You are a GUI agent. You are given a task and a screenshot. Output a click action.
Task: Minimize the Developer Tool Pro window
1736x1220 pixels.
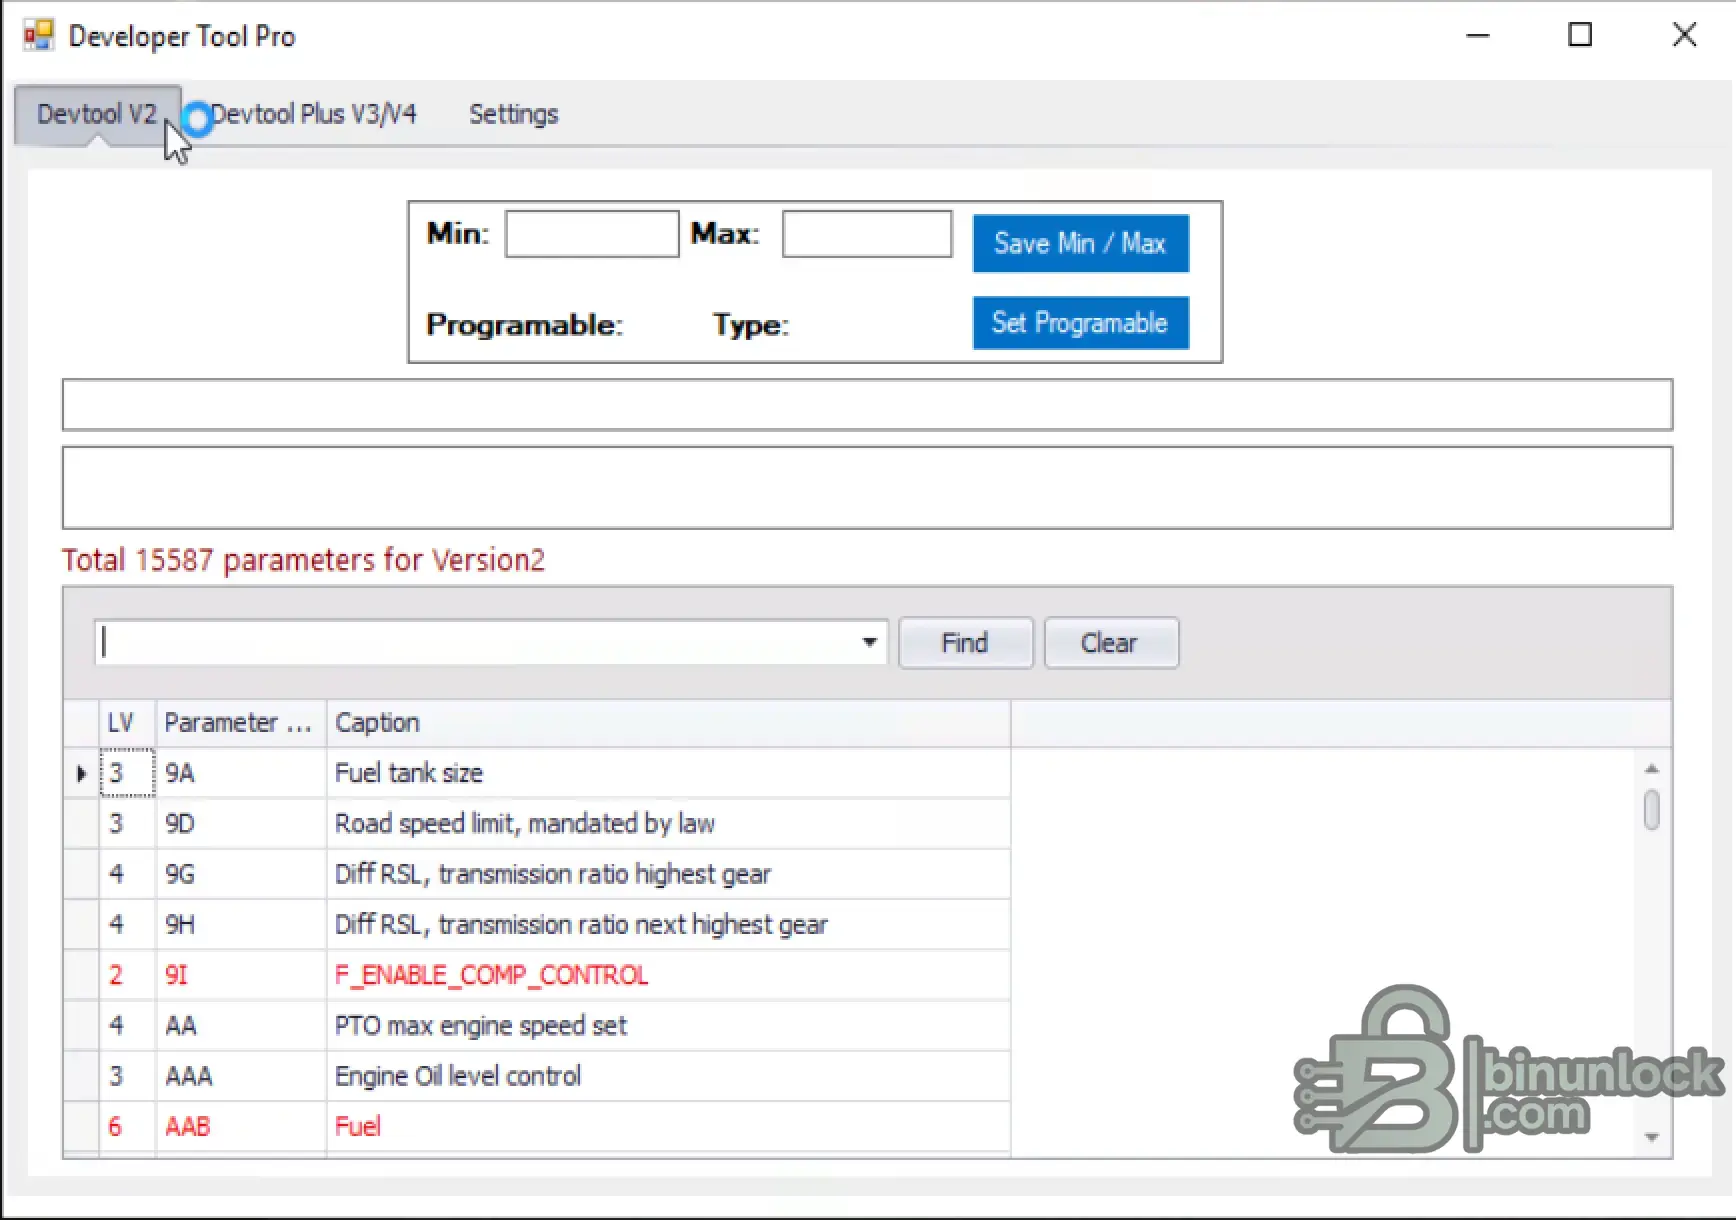(1478, 36)
